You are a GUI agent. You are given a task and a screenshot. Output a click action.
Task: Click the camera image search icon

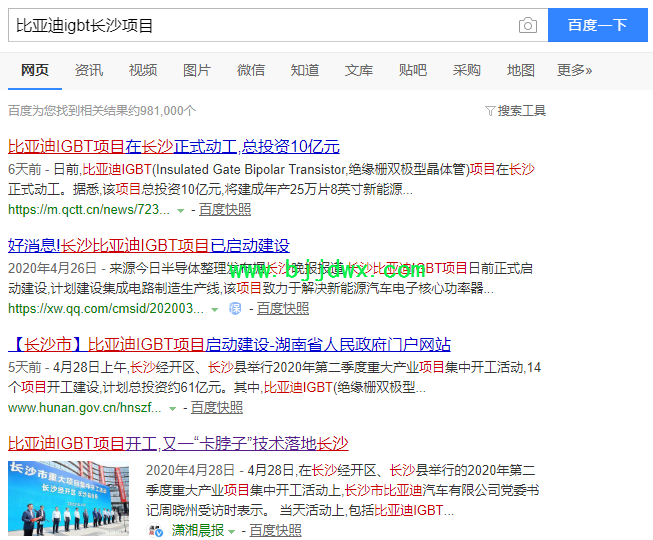pyautogui.click(x=528, y=25)
